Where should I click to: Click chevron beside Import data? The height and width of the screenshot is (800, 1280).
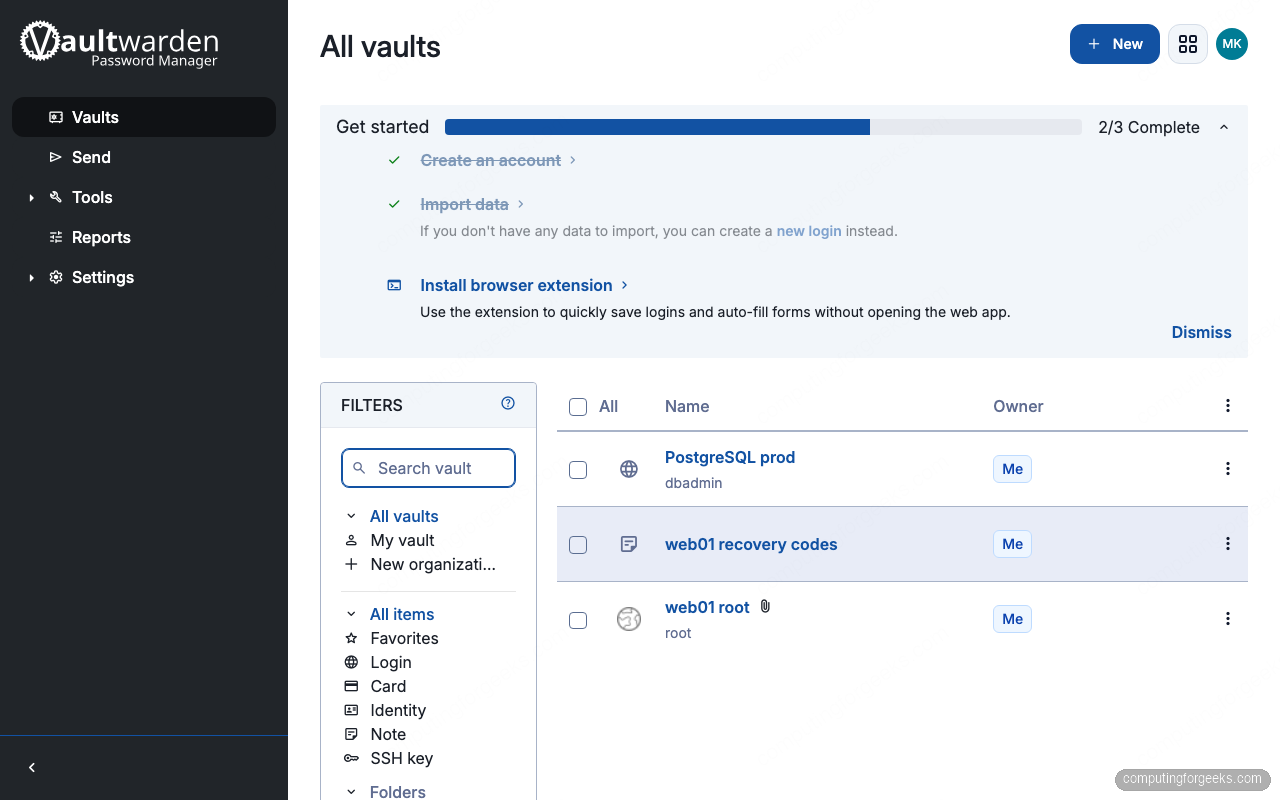click(521, 204)
